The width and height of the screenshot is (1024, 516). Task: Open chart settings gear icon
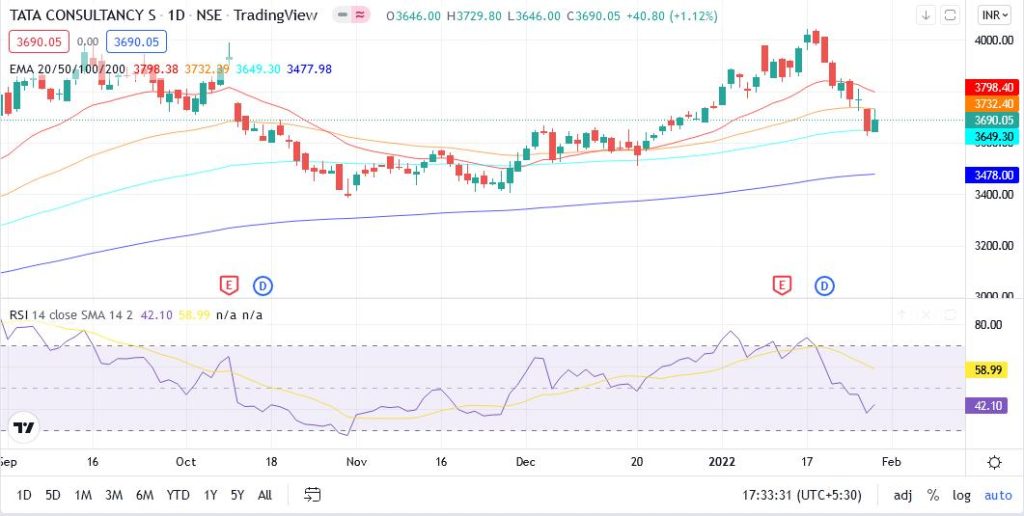pos(994,462)
